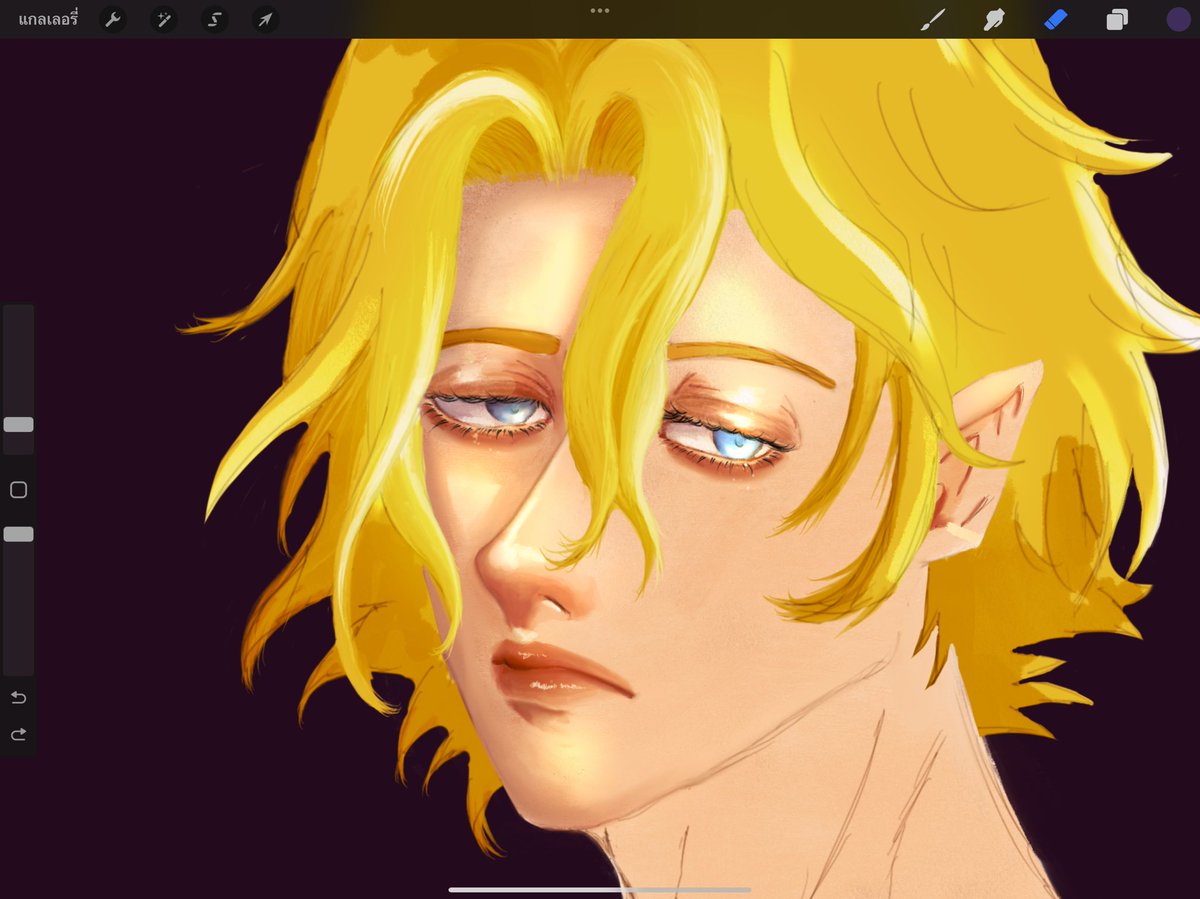
Task: Open the Actions wrench menu
Action: click(x=113, y=19)
